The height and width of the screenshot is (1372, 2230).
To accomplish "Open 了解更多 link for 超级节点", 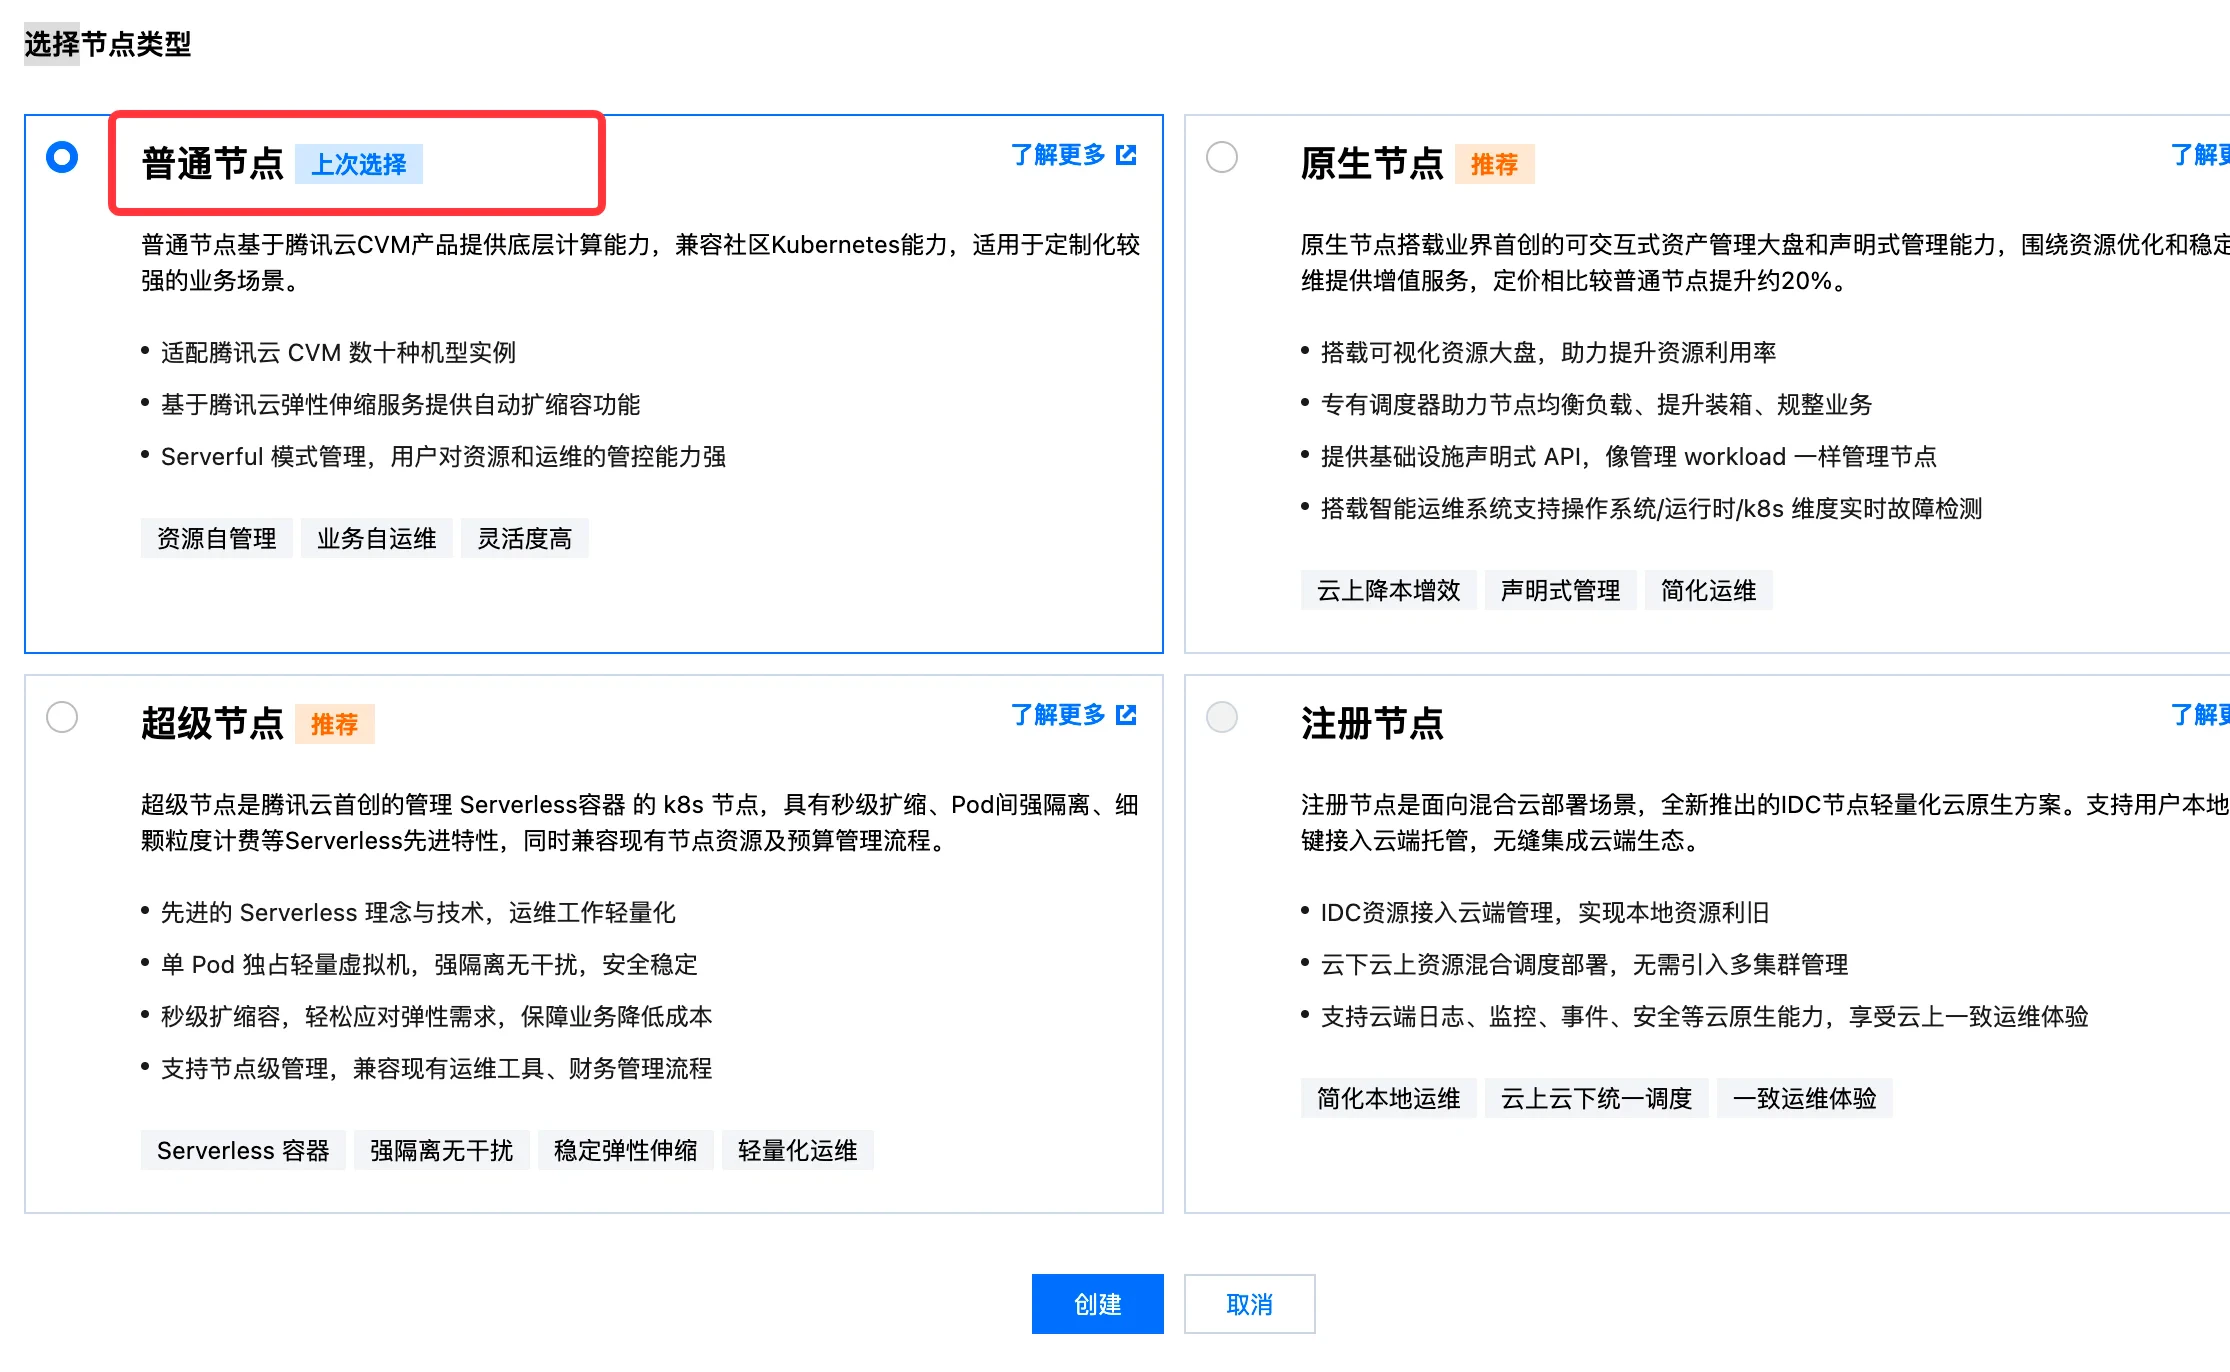I will point(1058,715).
